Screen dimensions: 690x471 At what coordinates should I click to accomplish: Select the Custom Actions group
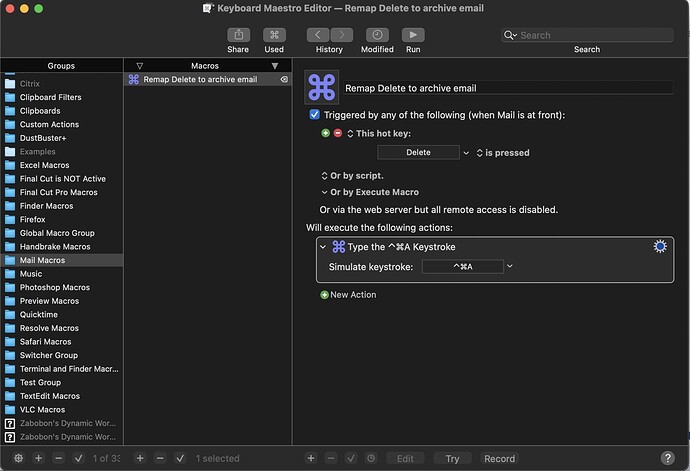(62, 125)
